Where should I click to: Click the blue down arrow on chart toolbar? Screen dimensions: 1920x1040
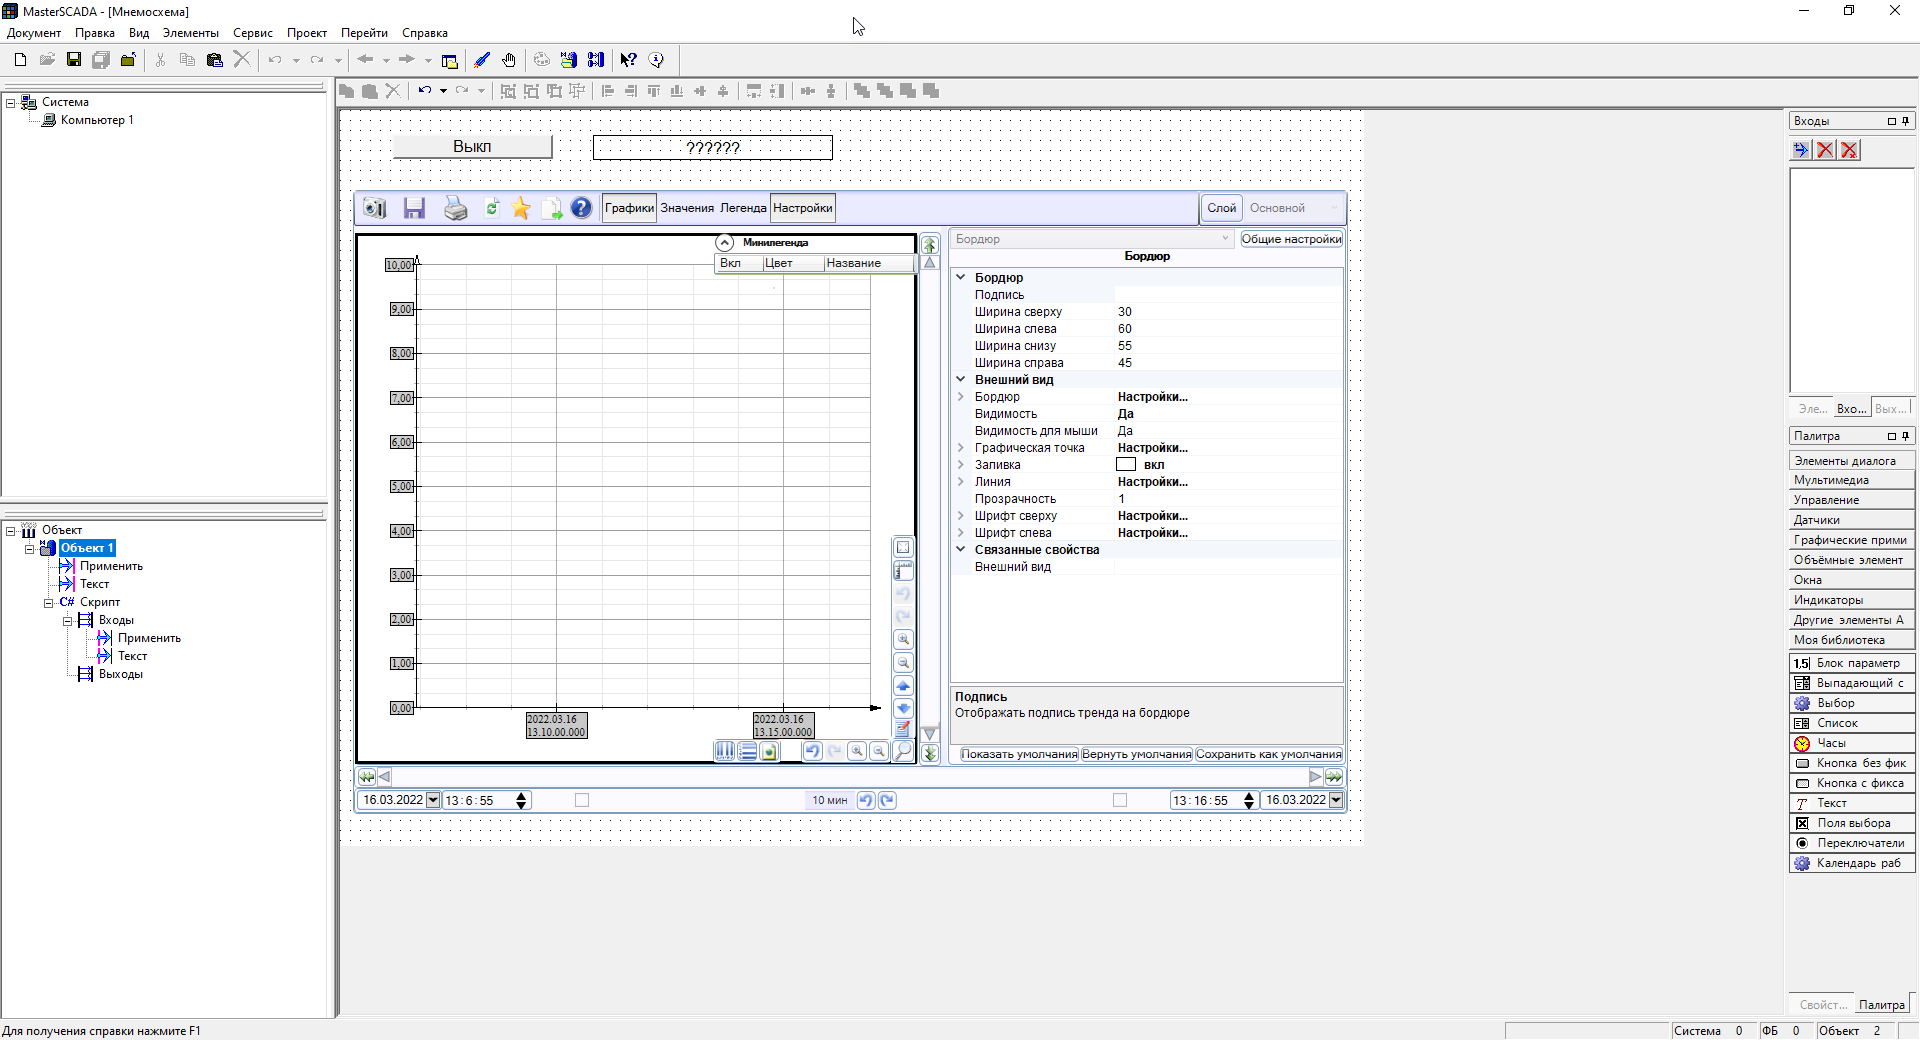[903, 708]
